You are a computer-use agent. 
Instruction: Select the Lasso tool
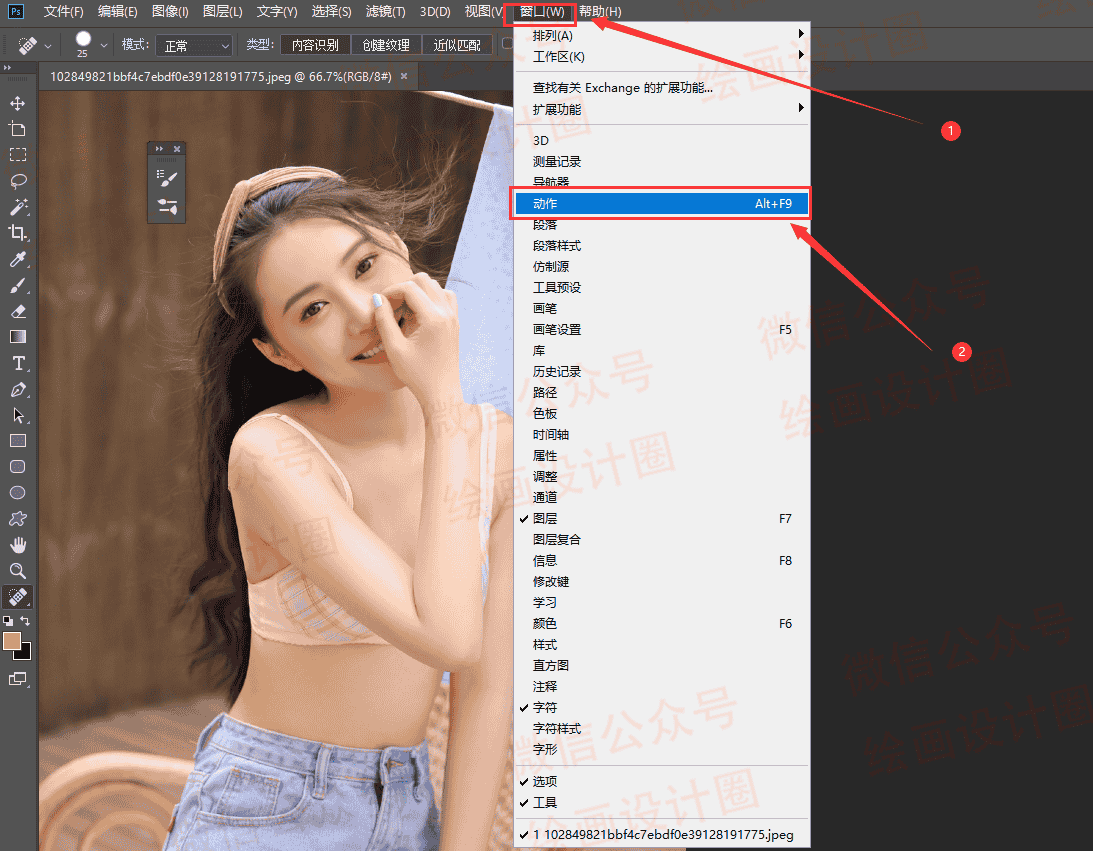17,181
